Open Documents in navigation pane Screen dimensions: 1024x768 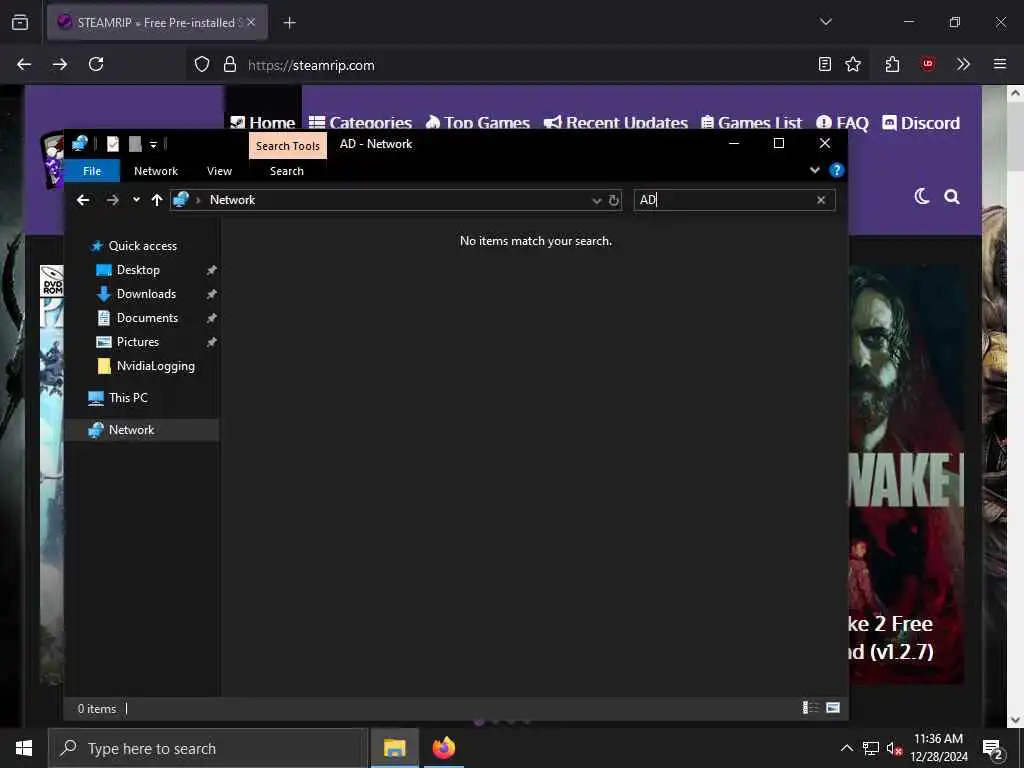click(147, 318)
